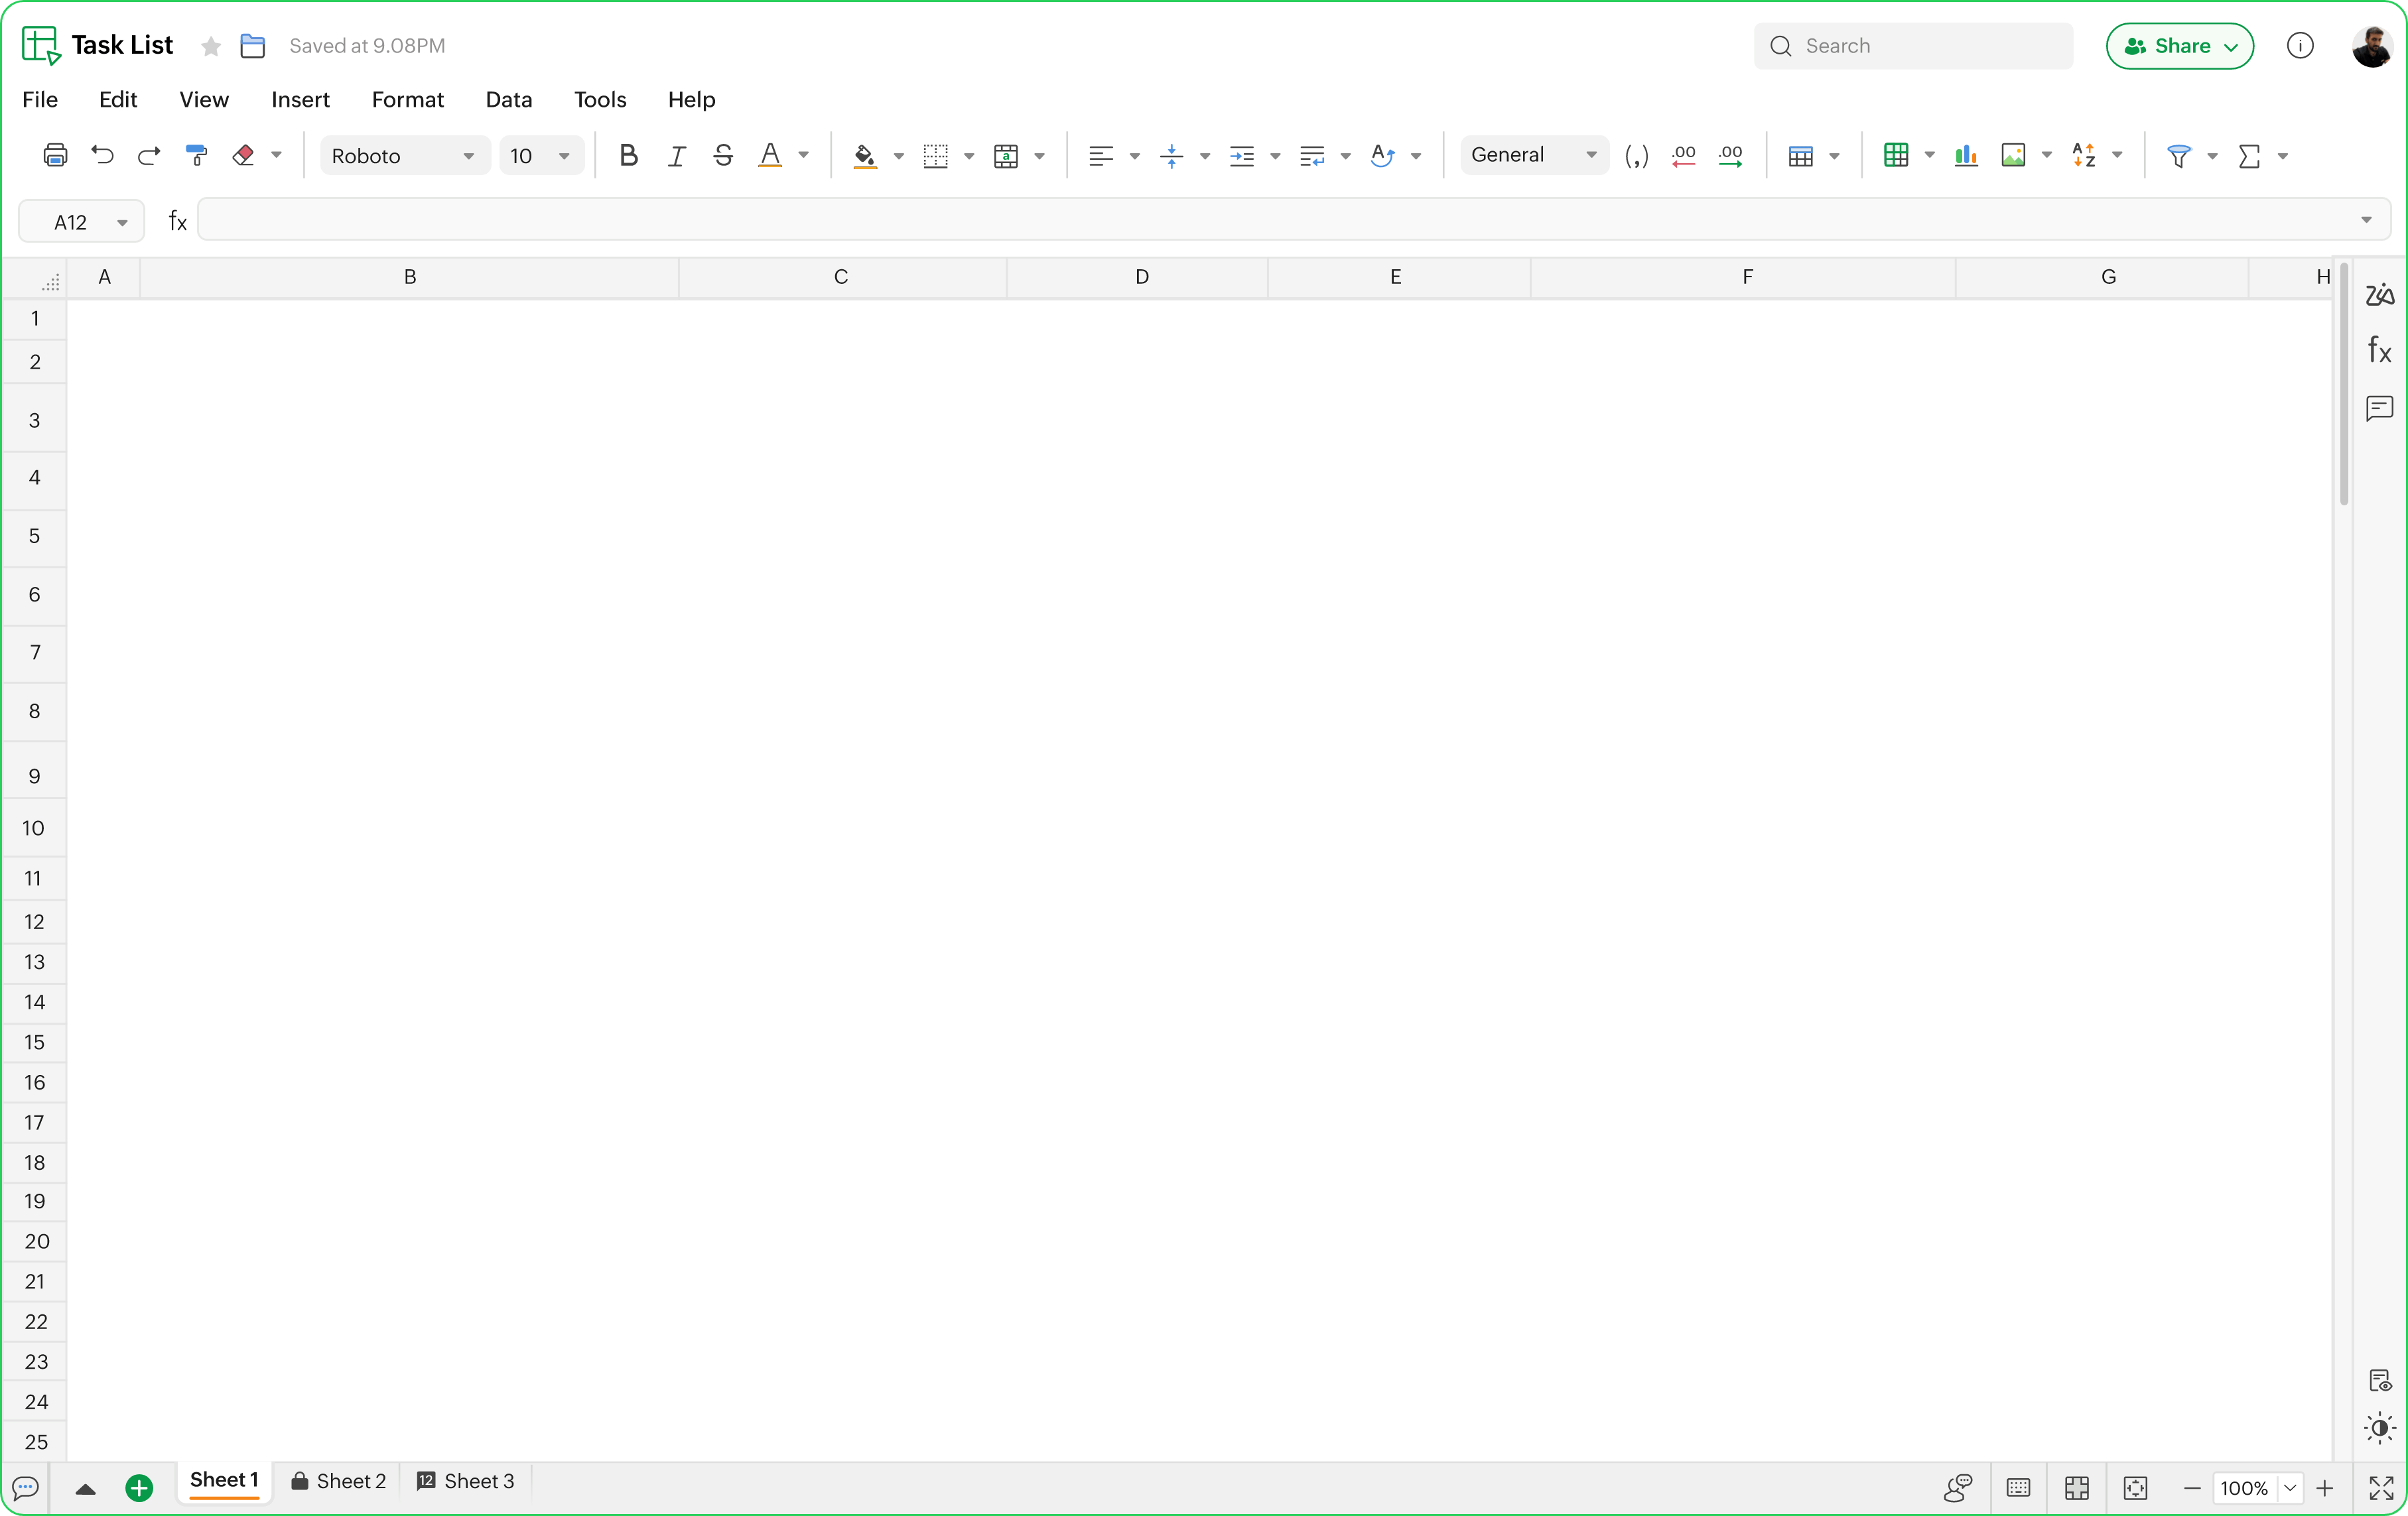Open the General number format dropdown

(x=1533, y=155)
